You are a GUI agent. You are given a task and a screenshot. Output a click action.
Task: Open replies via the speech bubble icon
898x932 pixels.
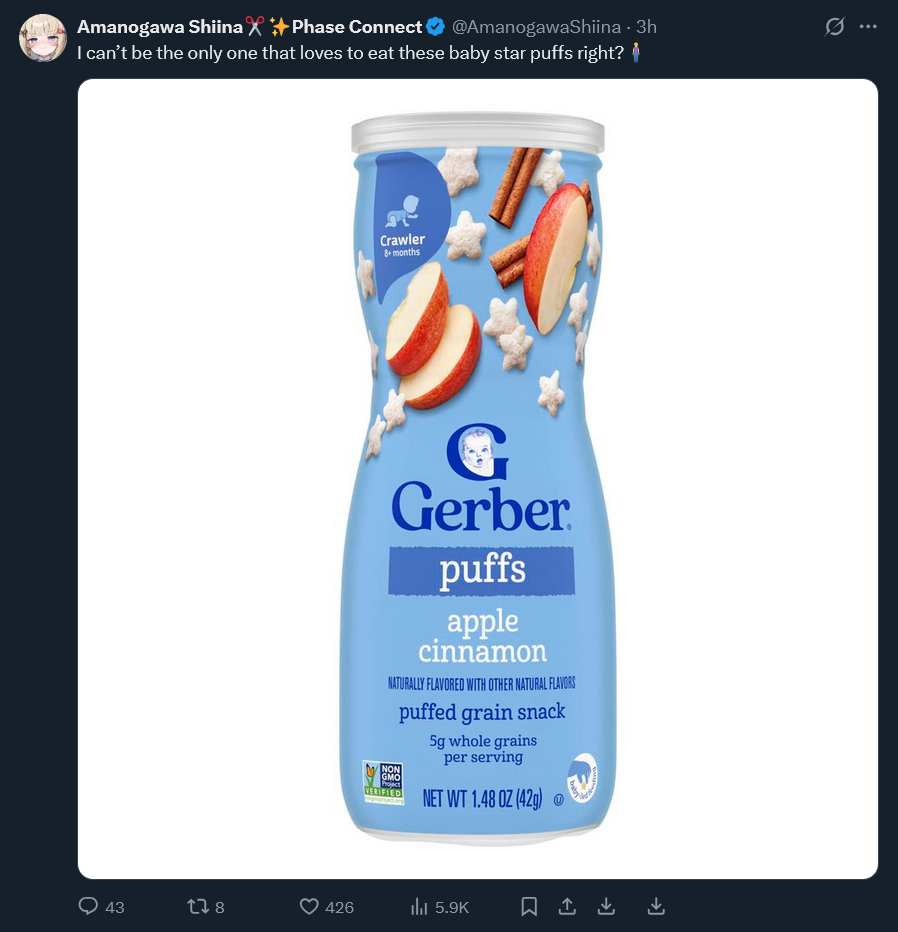click(88, 906)
